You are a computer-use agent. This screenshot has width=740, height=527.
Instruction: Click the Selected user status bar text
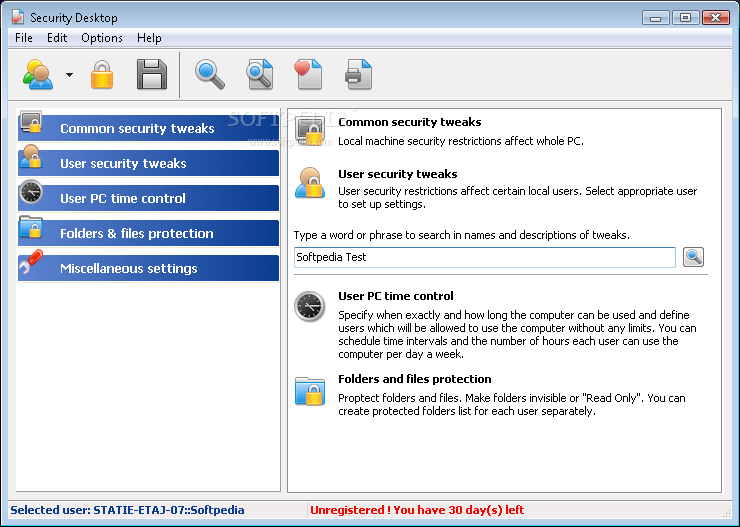click(x=127, y=510)
